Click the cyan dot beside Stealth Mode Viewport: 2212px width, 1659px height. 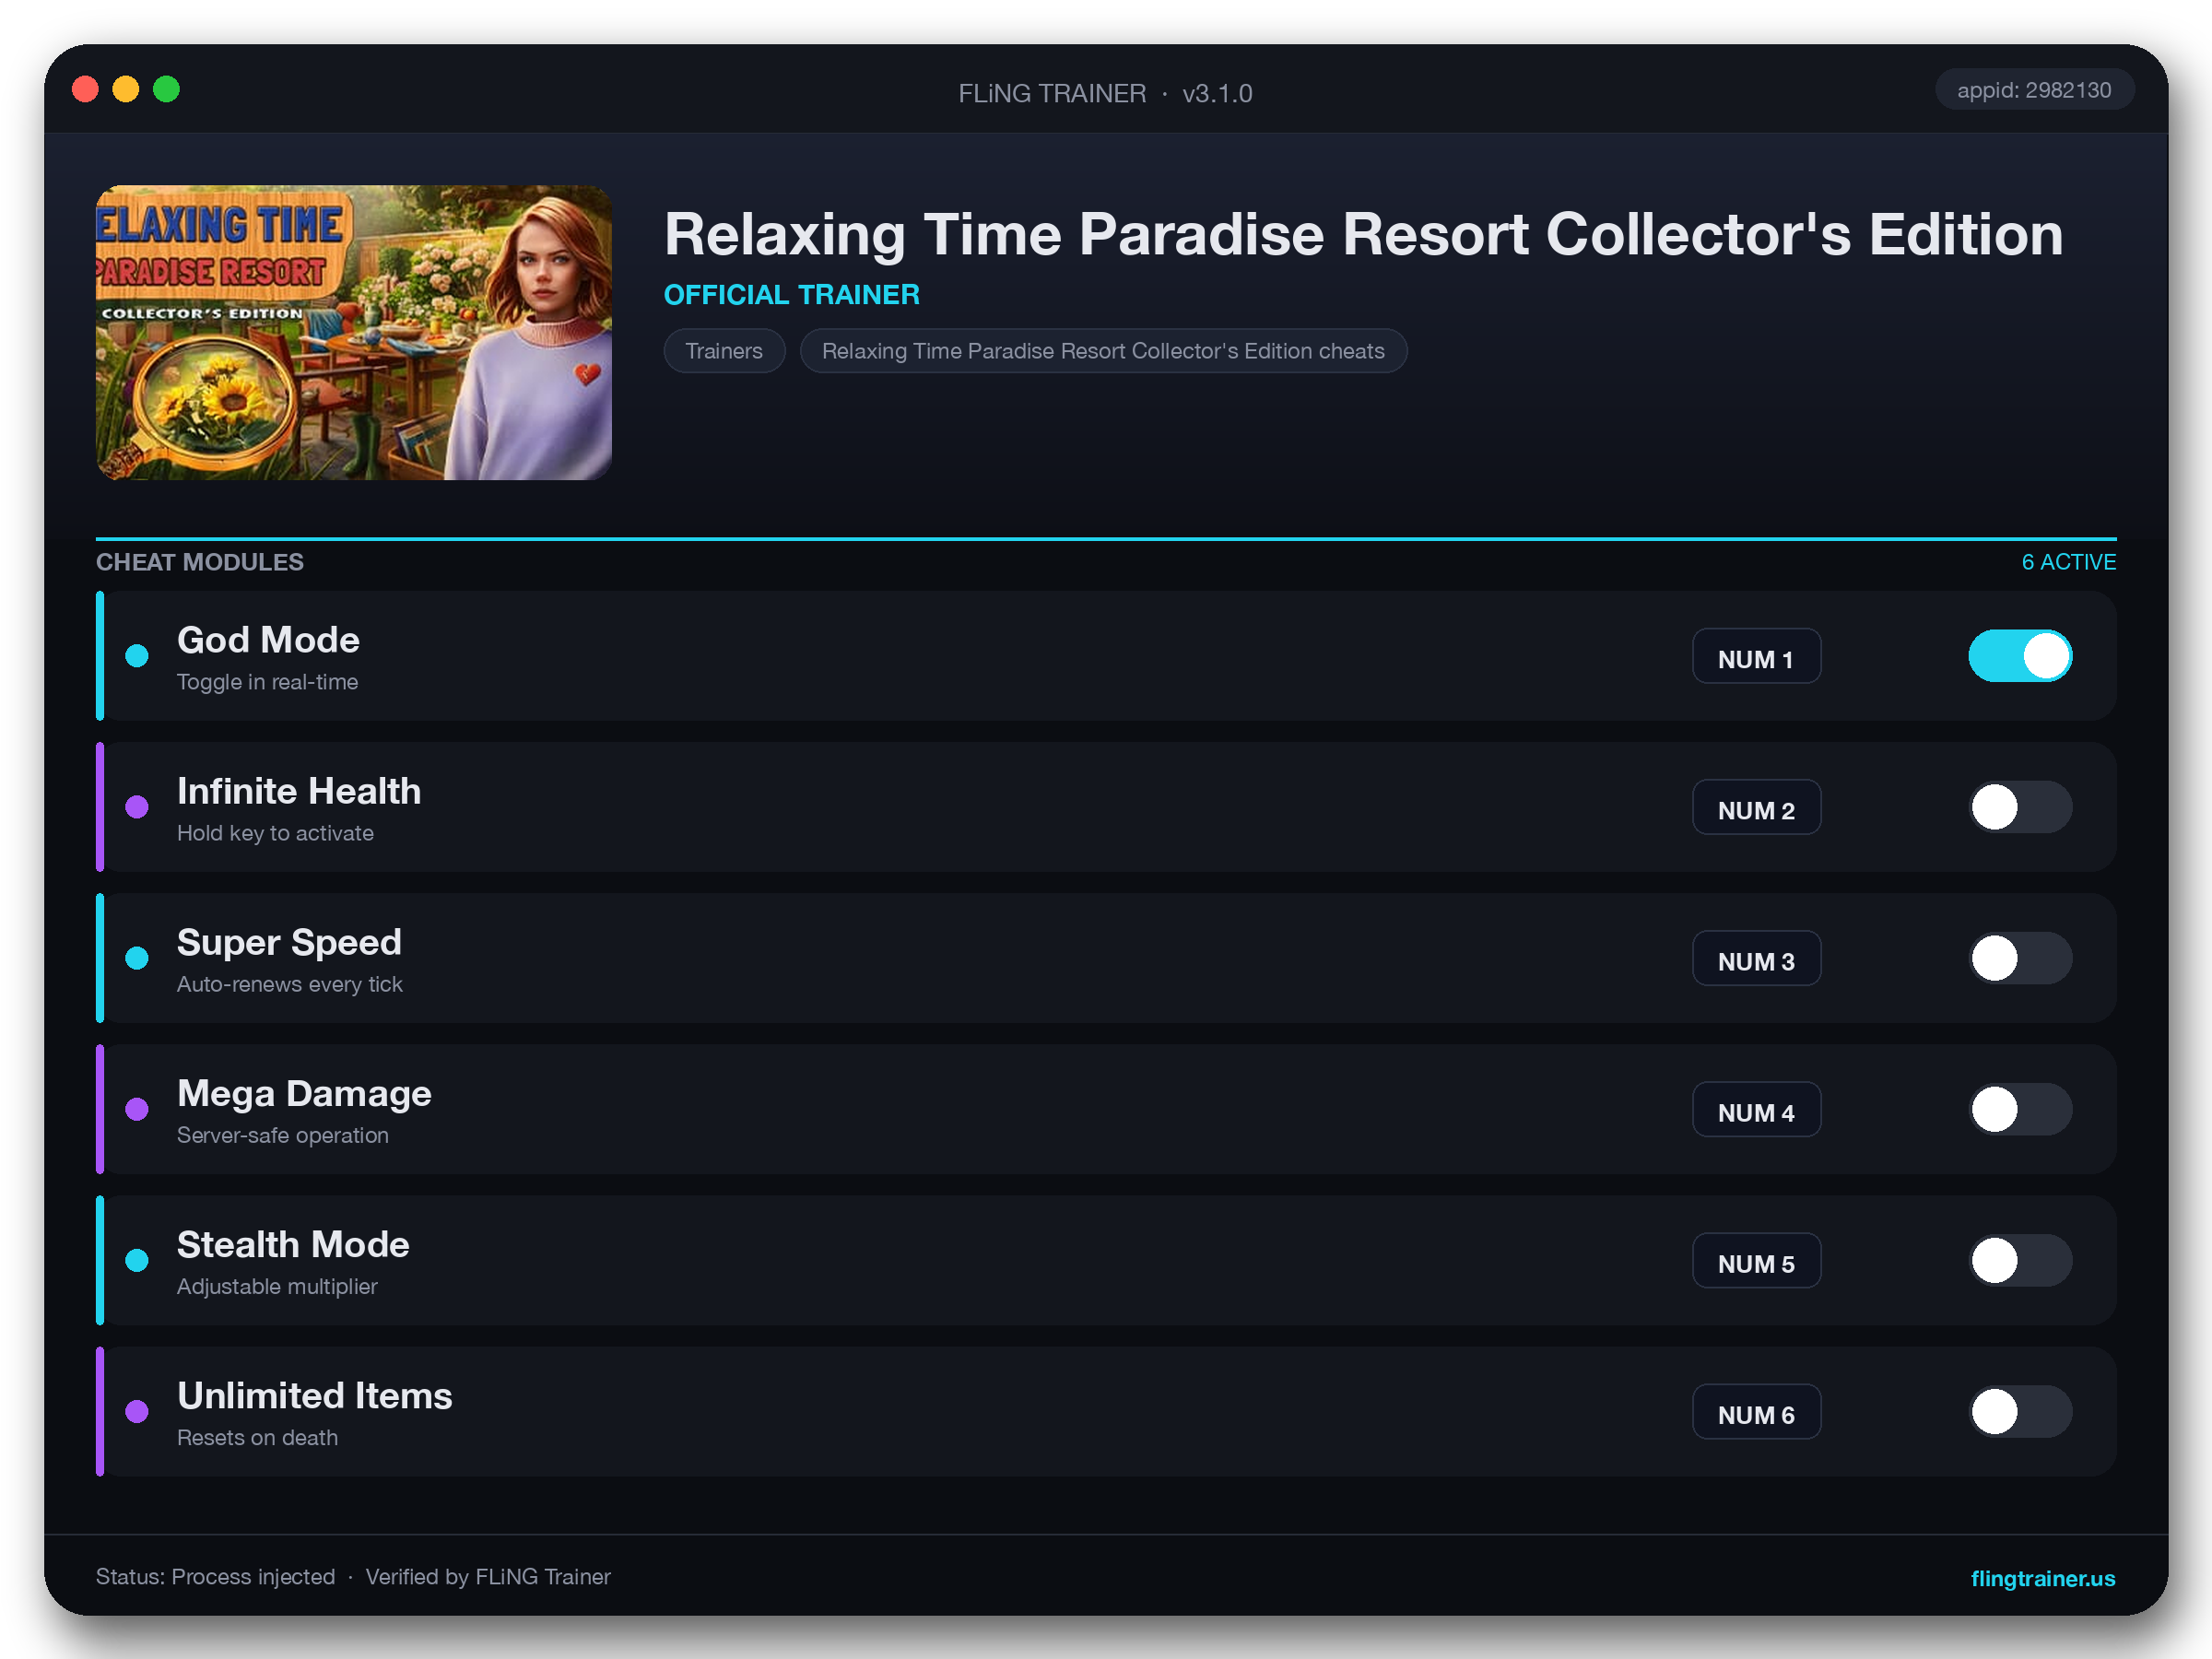click(x=137, y=1260)
